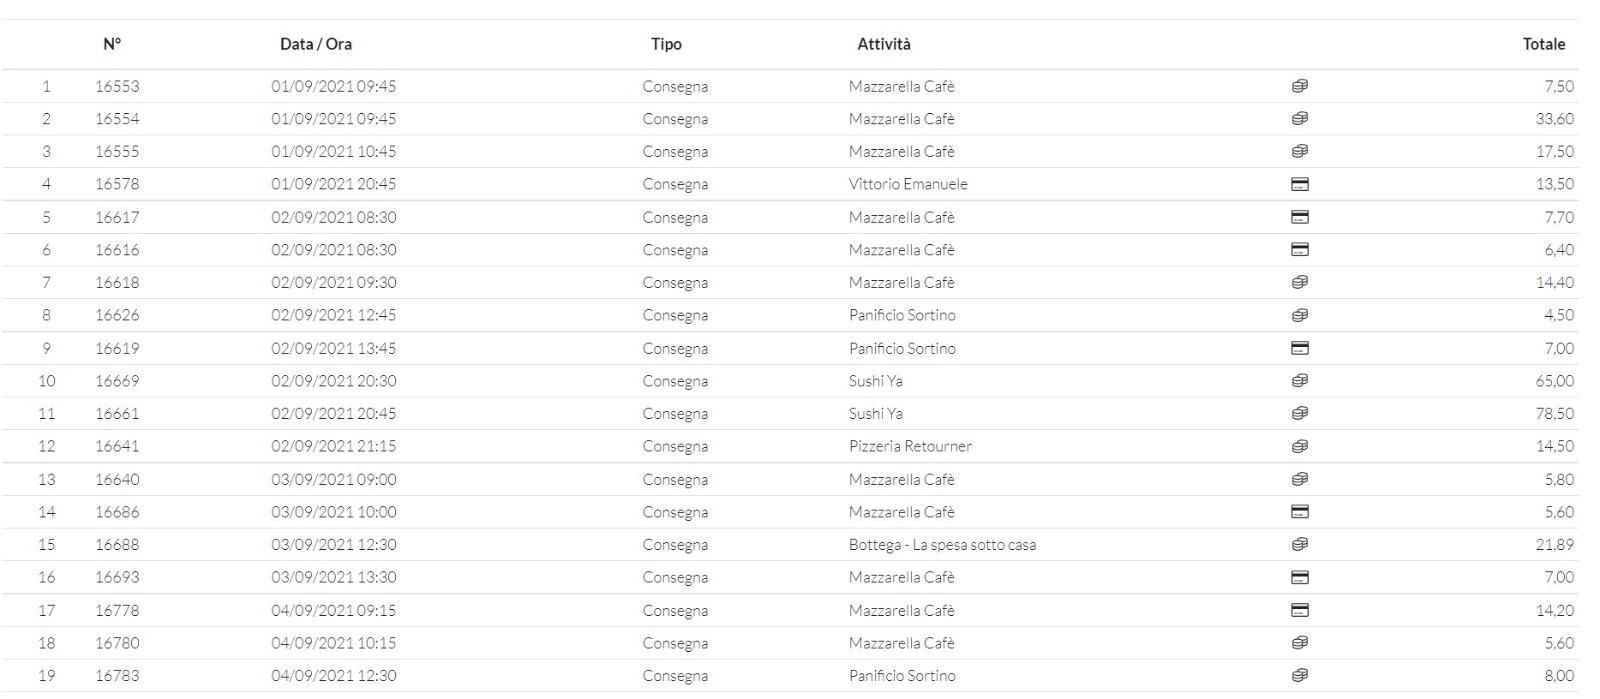Click total 78,50 of order 16661
The image size is (1600, 699).
pos(1554,414)
